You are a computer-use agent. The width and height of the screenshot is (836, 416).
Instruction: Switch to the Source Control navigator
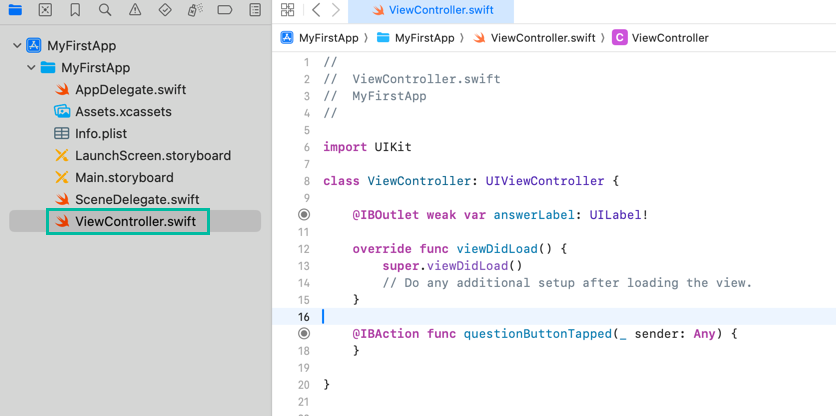45,10
